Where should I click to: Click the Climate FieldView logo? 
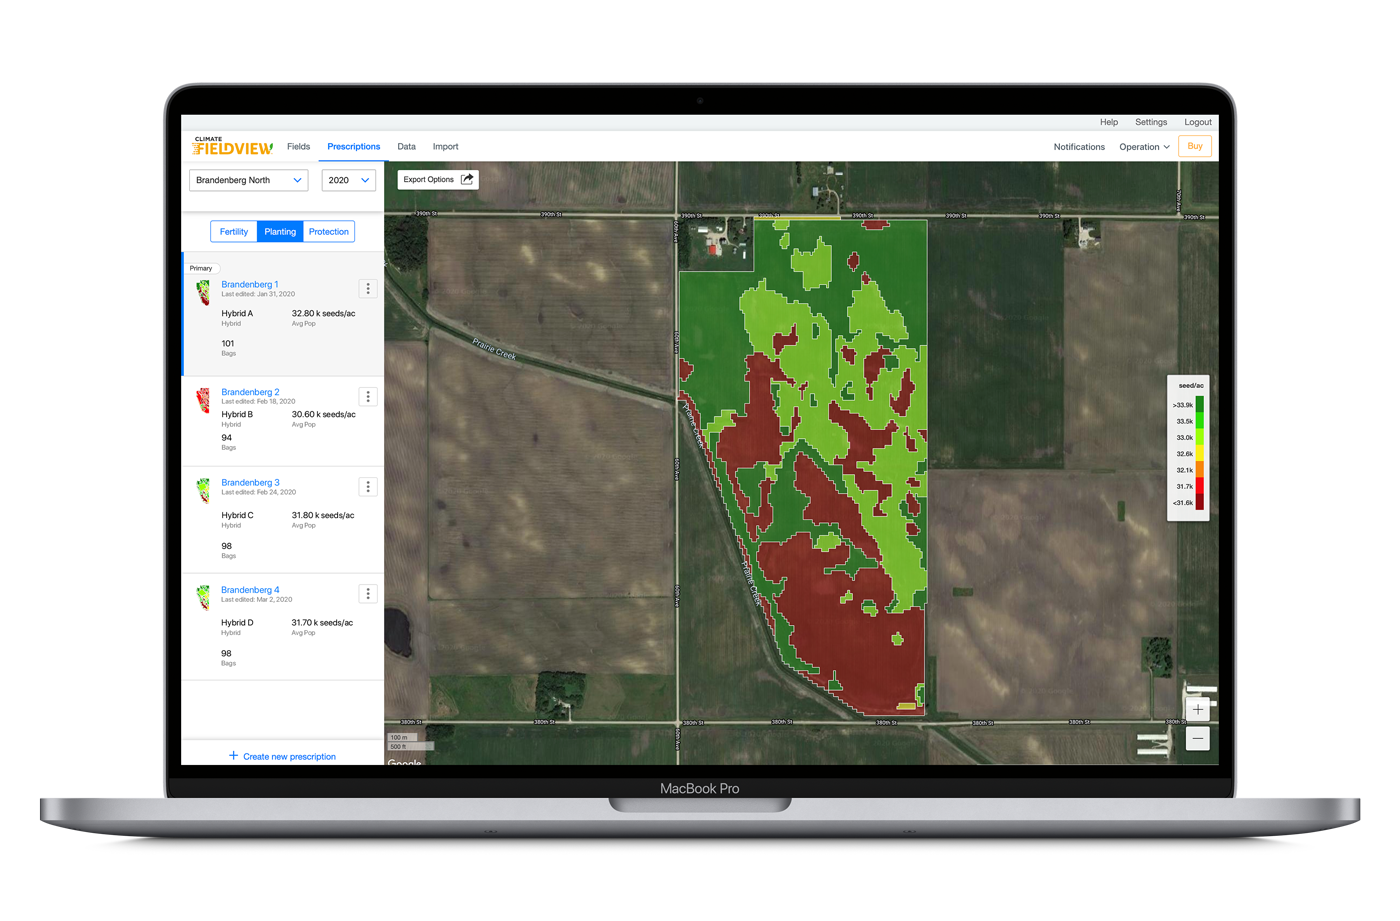click(x=233, y=147)
